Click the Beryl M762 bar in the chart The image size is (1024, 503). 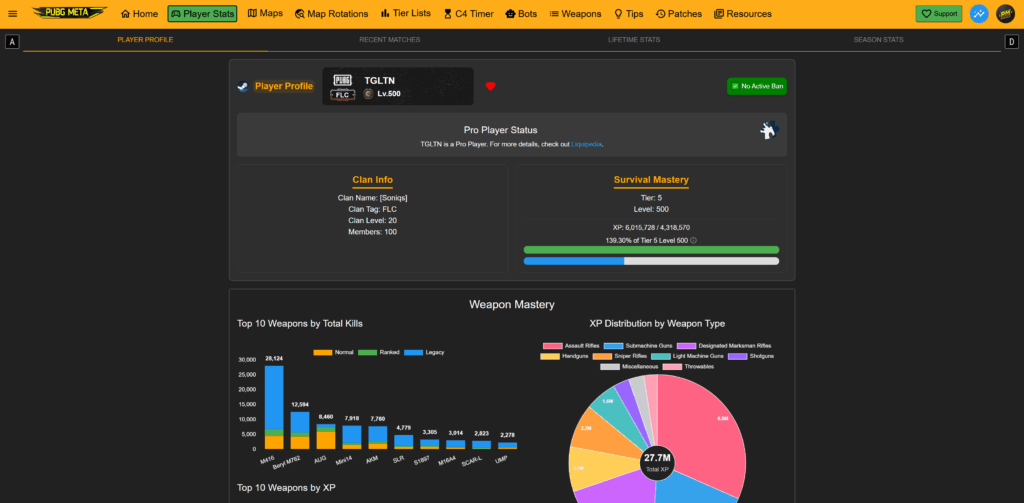click(x=300, y=430)
